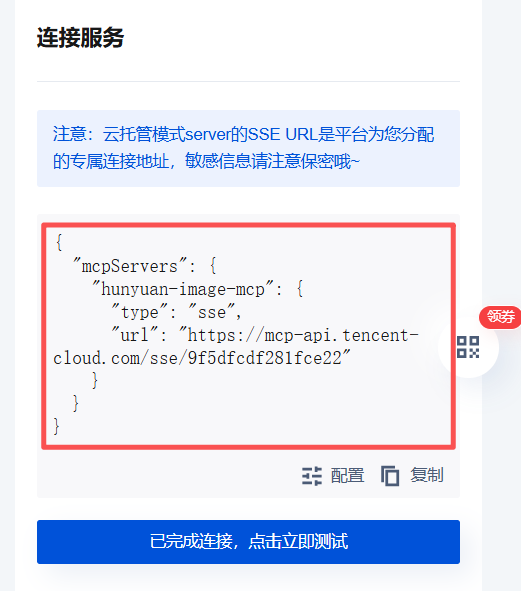The height and width of the screenshot is (591, 521).
Task: Click the 复制 copy icon
Action: 390,476
